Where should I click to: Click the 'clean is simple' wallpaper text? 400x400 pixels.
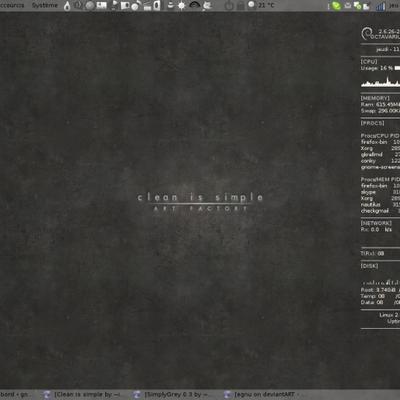tap(200, 197)
